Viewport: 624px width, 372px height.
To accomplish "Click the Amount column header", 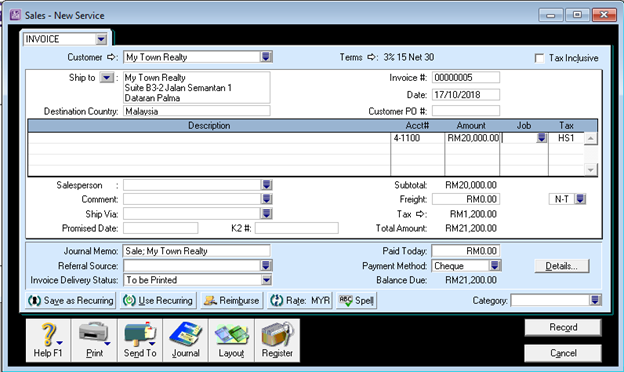I will [x=472, y=126].
